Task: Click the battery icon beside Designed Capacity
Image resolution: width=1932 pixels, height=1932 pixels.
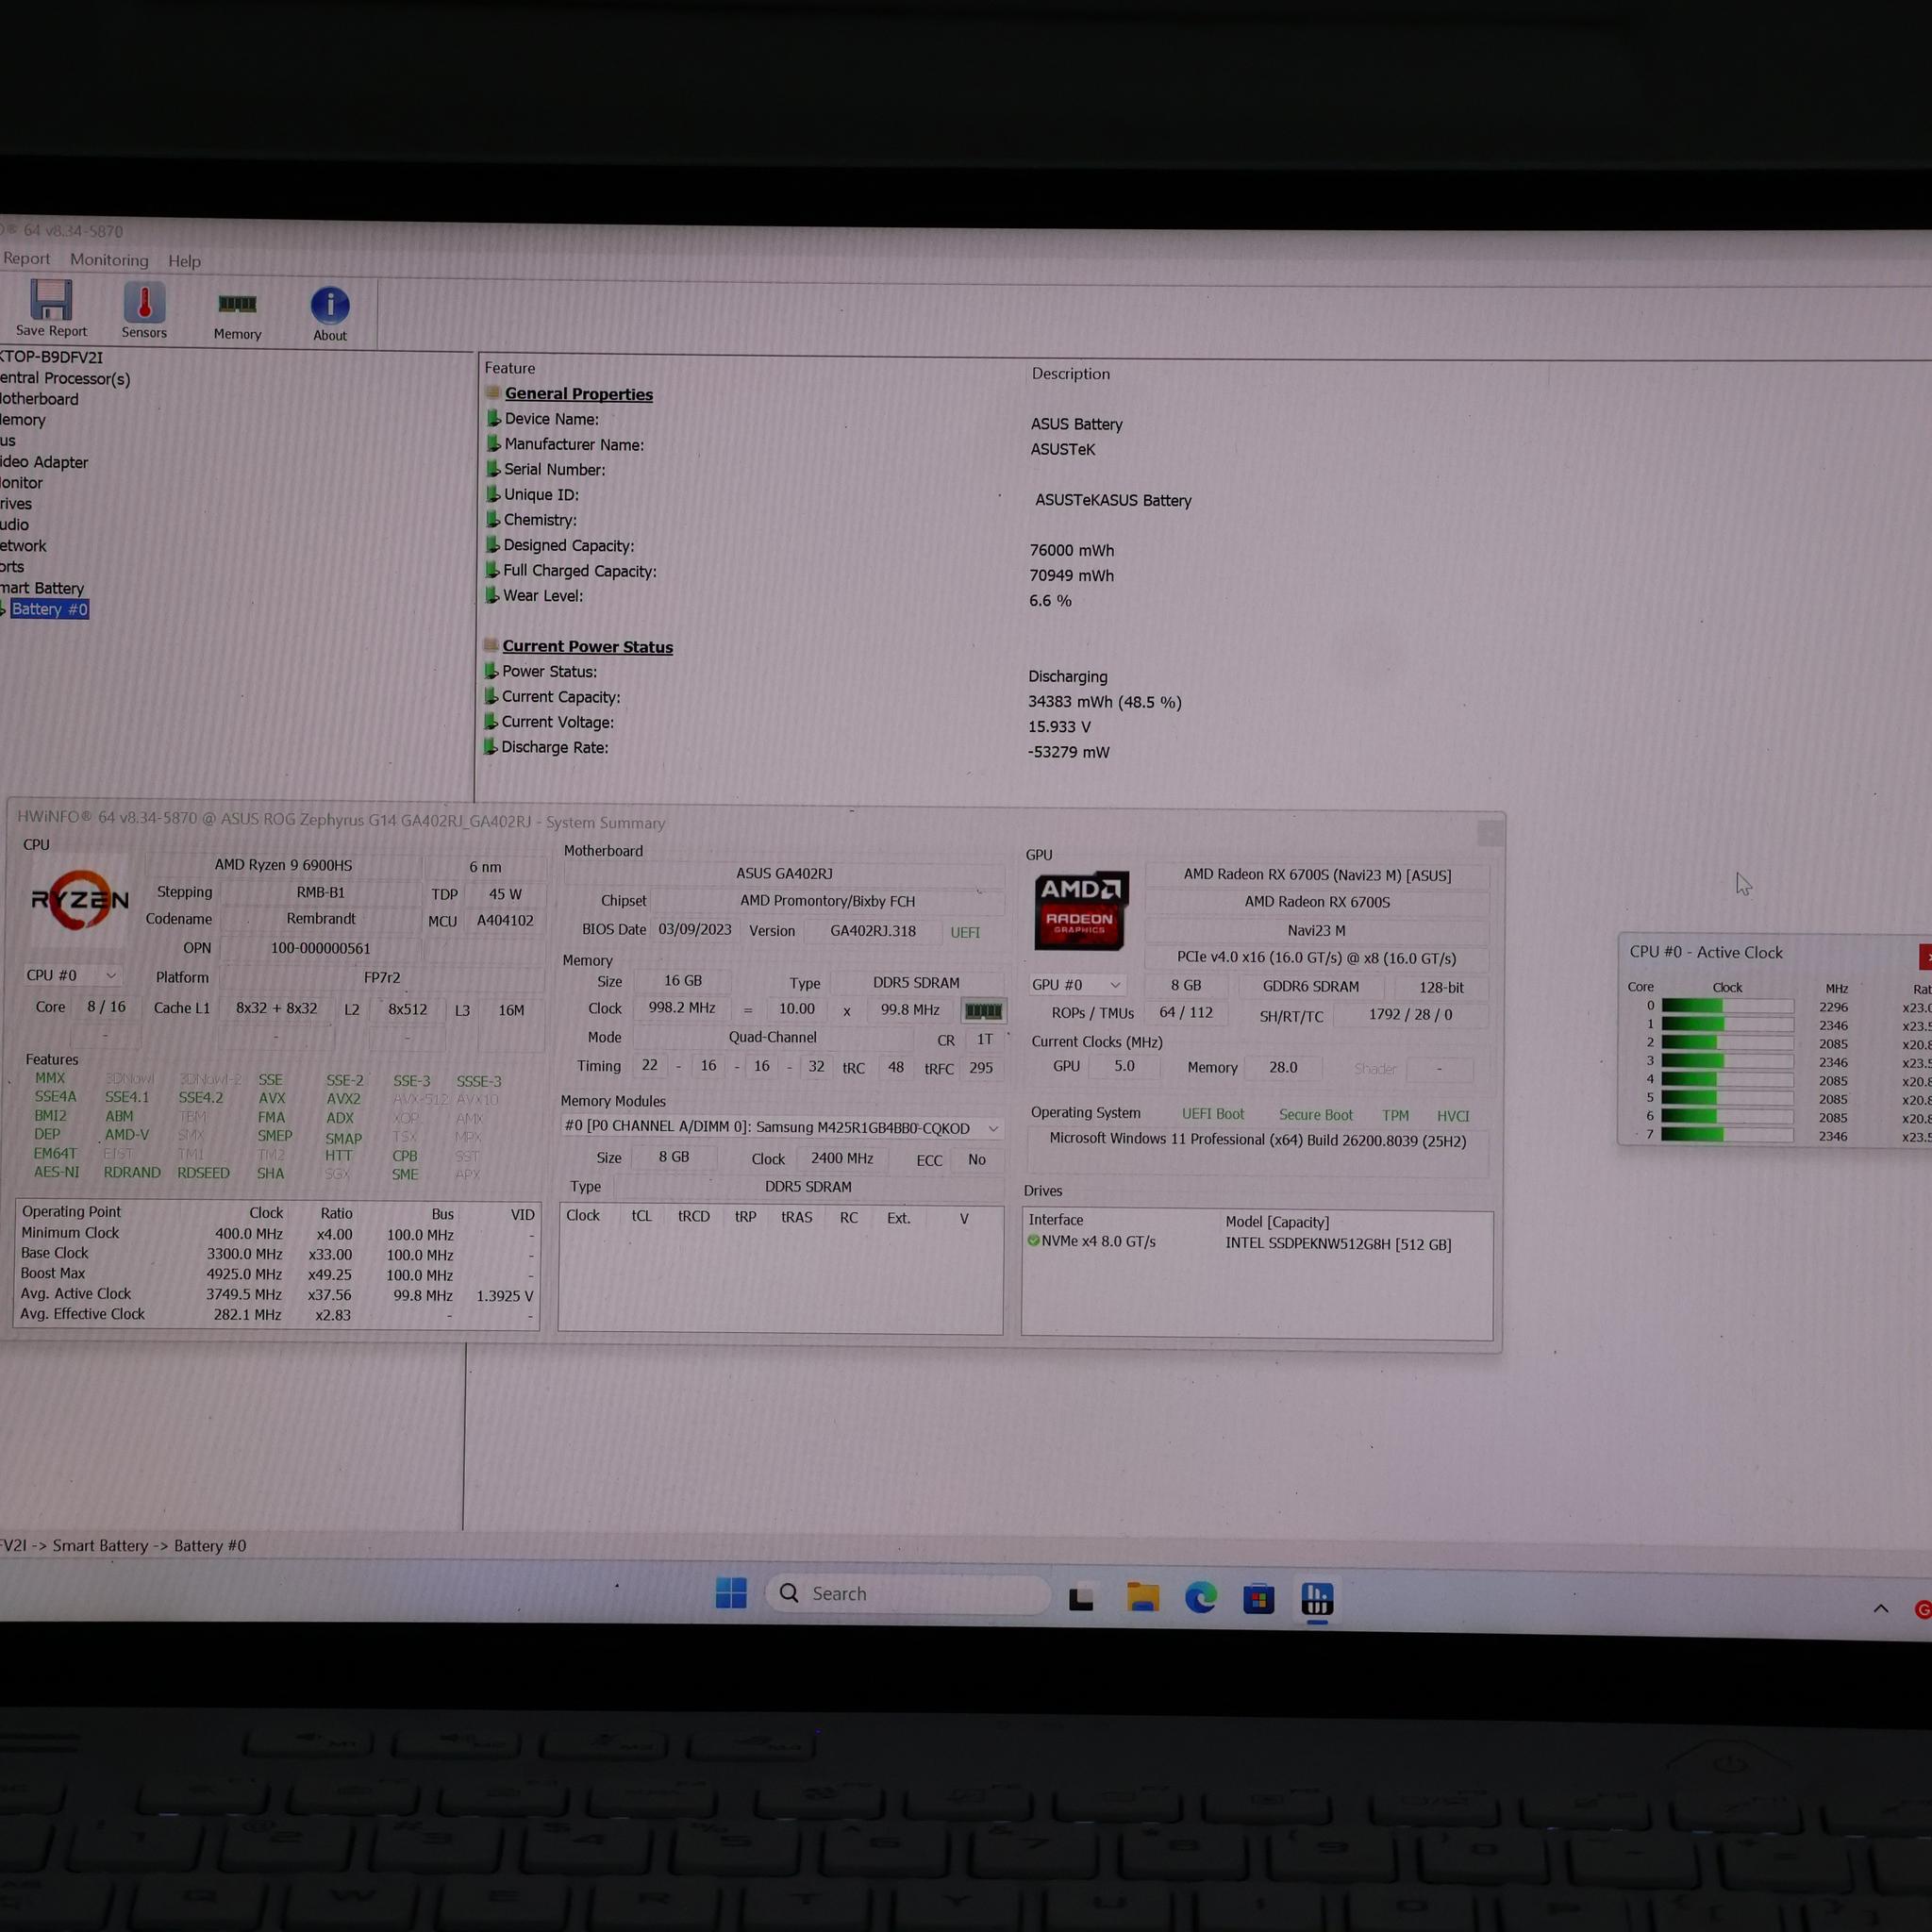Action: tap(492, 544)
